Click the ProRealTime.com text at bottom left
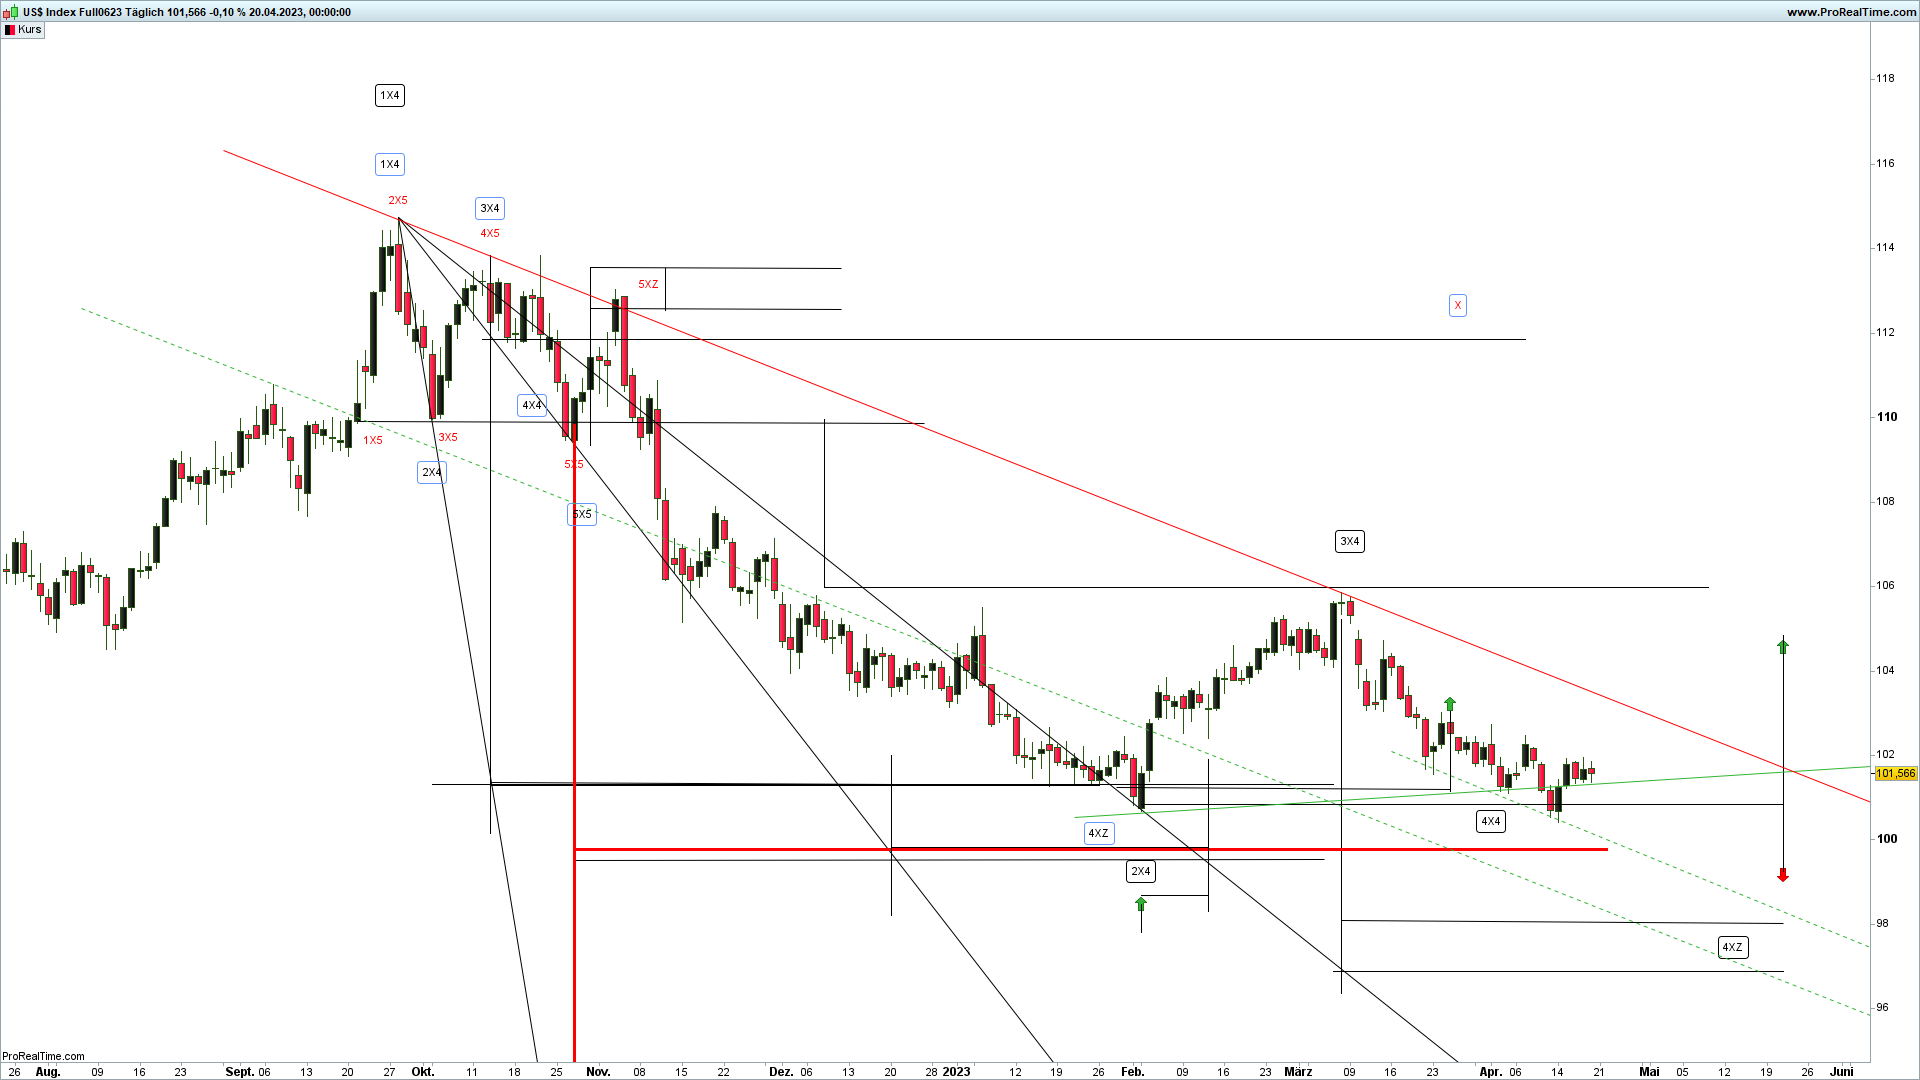 (x=43, y=1056)
